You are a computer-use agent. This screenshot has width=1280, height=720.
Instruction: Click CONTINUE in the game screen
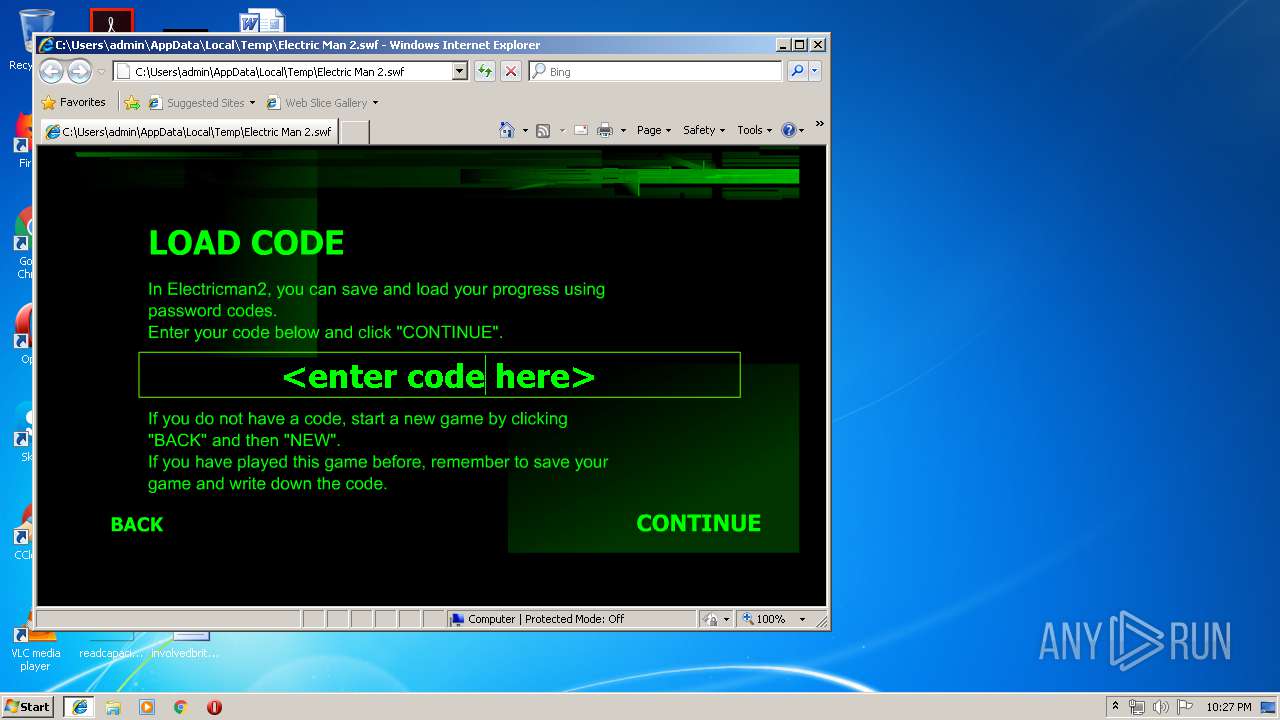pos(698,523)
